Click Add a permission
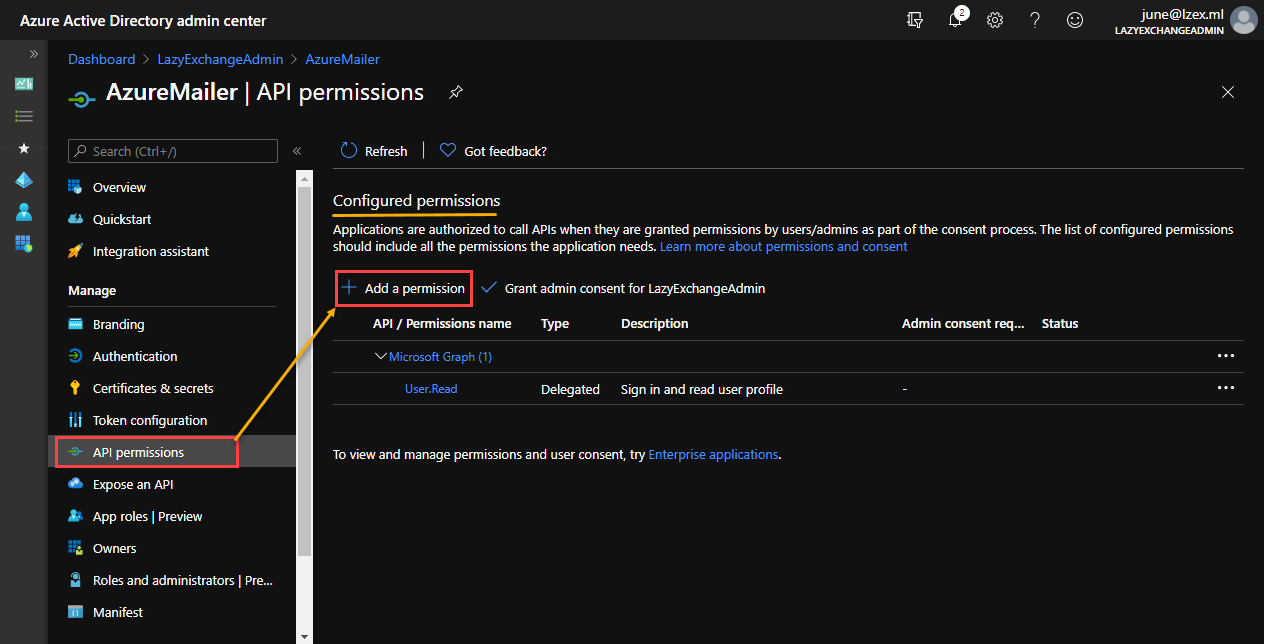The width and height of the screenshot is (1264, 644). [403, 288]
